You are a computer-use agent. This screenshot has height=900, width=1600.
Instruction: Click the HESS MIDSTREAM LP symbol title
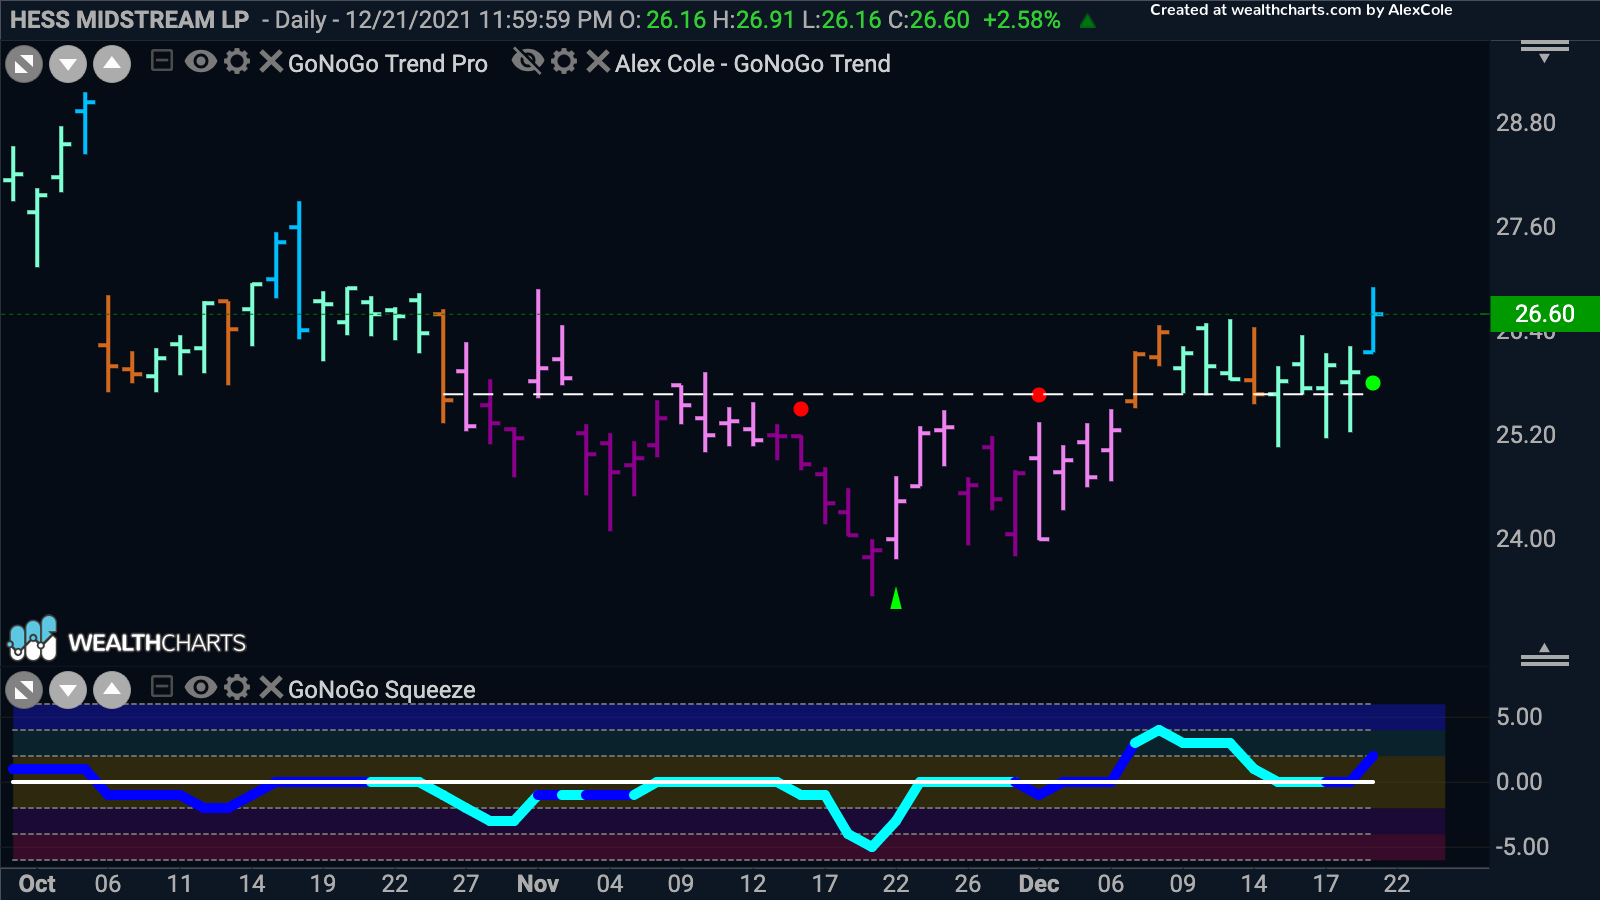coord(129,20)
